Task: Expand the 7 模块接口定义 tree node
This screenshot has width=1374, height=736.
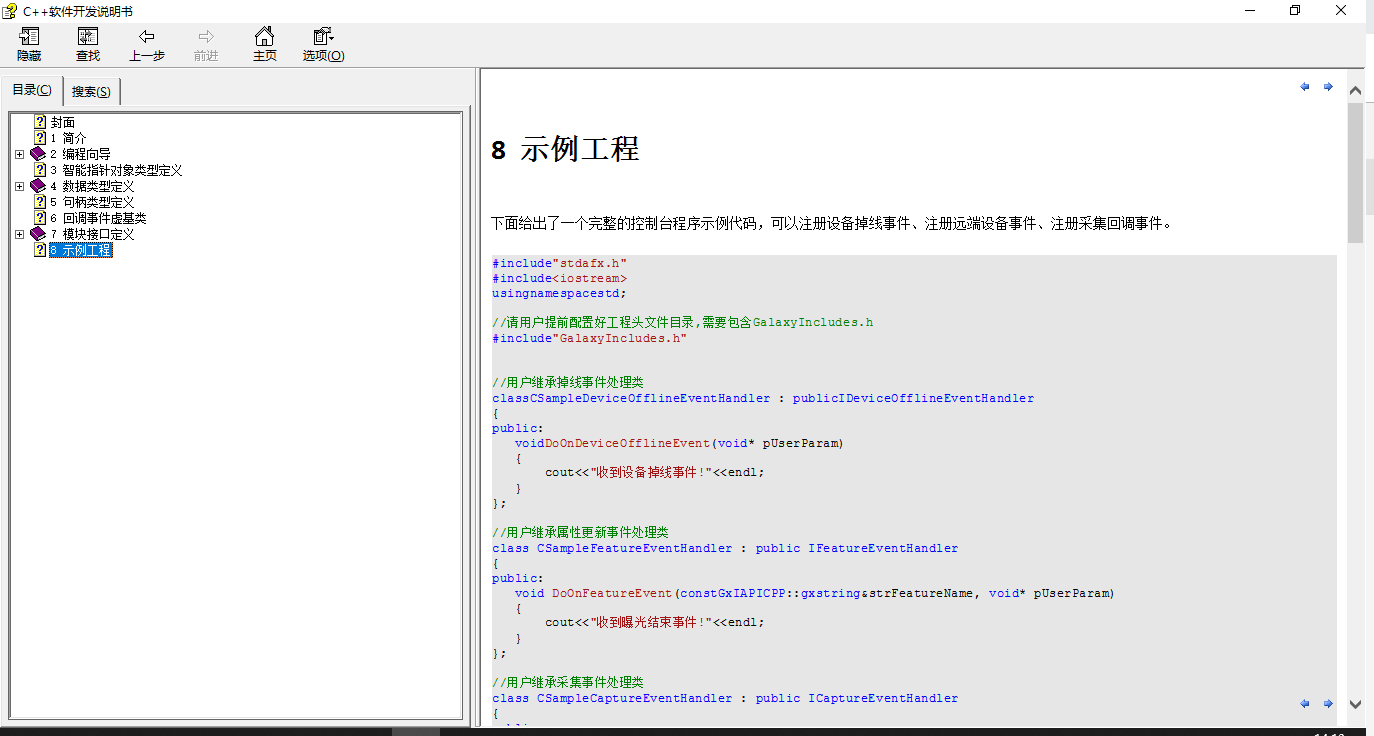Action: pos(20,234)
